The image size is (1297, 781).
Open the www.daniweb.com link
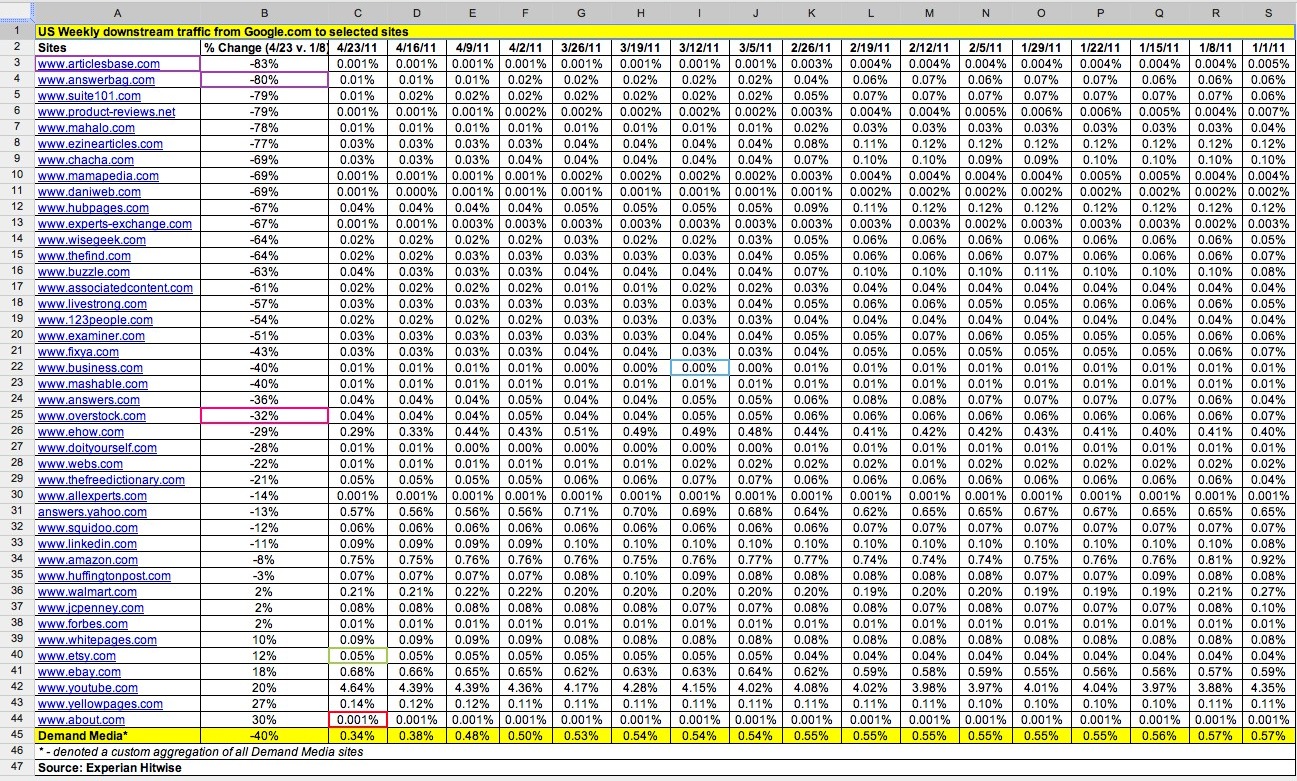click(x=89, y=192)
